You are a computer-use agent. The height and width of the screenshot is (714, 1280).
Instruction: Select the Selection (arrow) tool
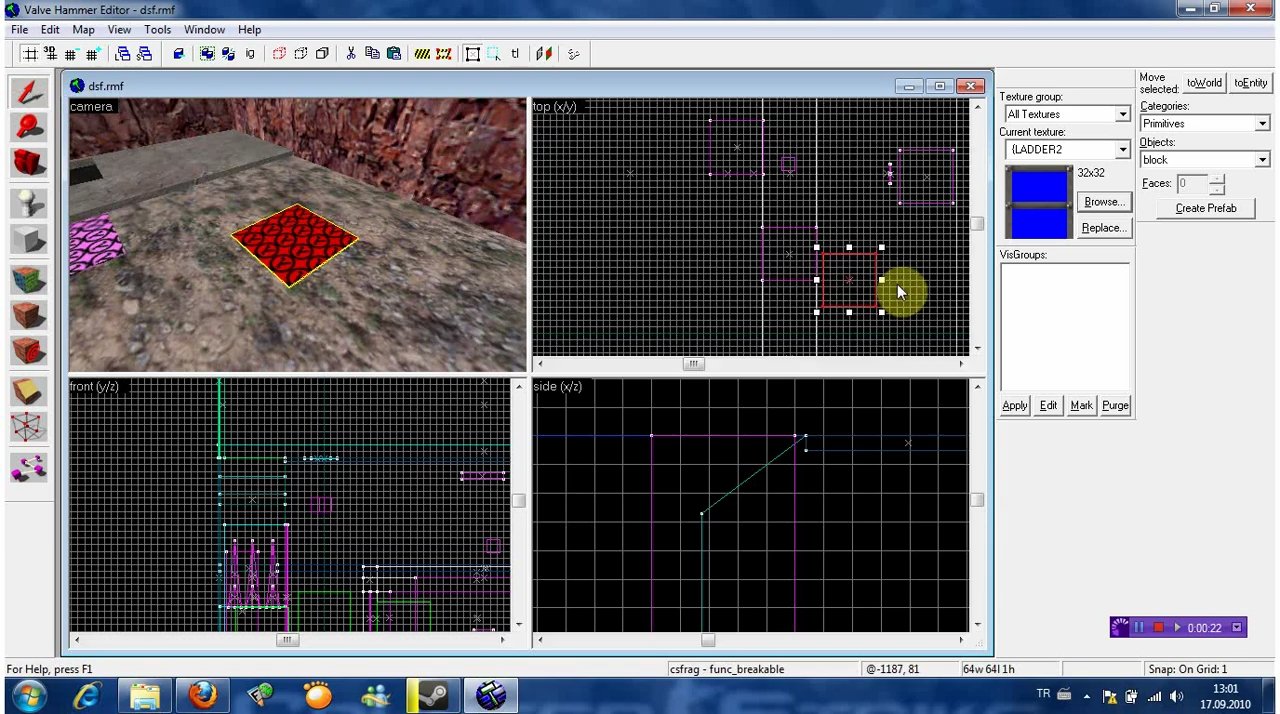(x=29, y=92)
